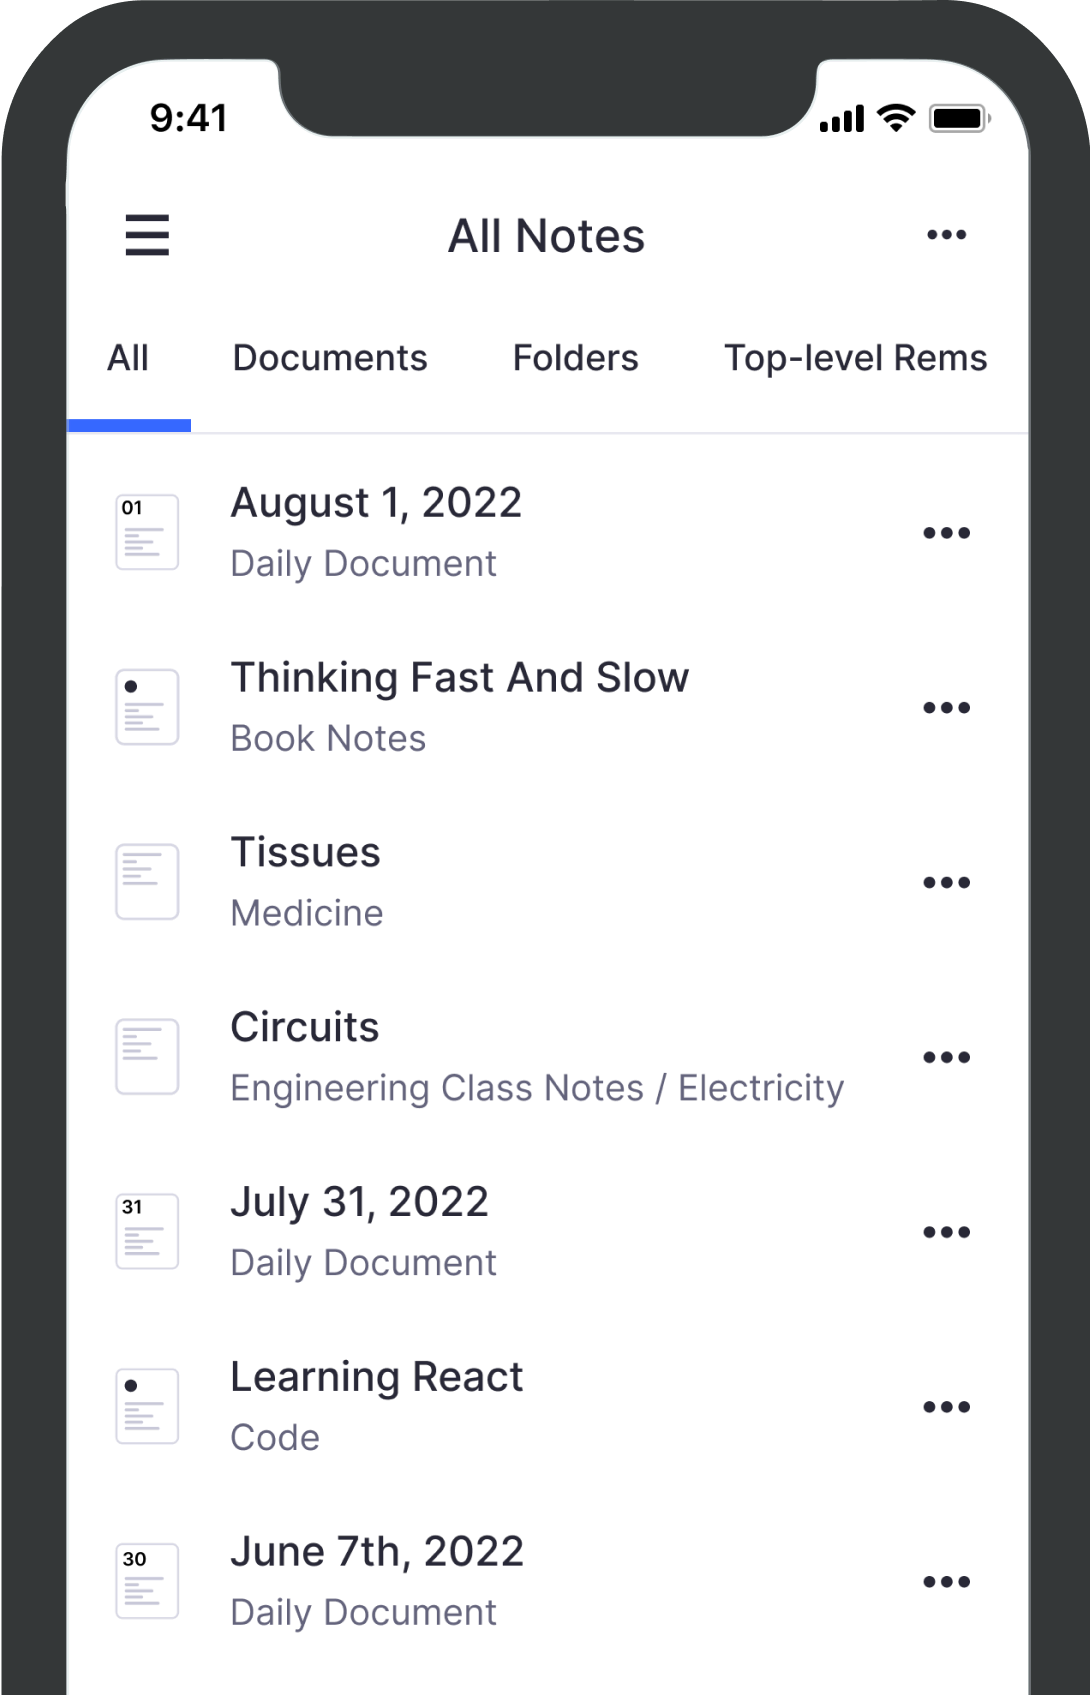Open the hamburger navigation menu
This screenshot has width=1090, height=1695.
tap(147, 235)
